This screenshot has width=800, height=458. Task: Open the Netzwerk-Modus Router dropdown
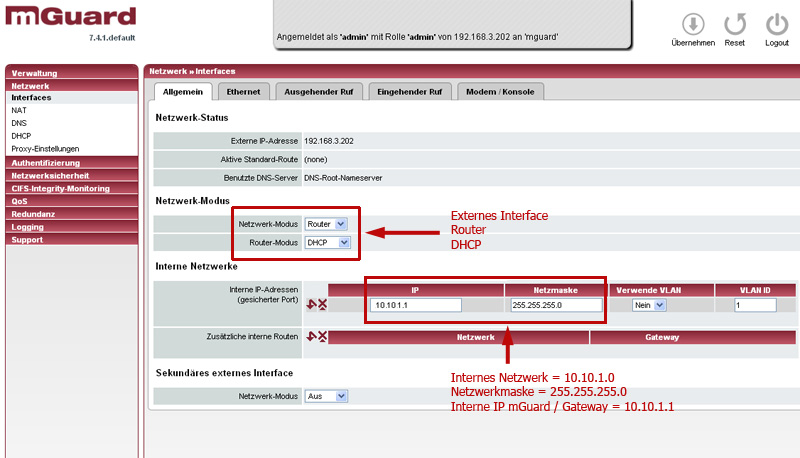pos(327,224)
